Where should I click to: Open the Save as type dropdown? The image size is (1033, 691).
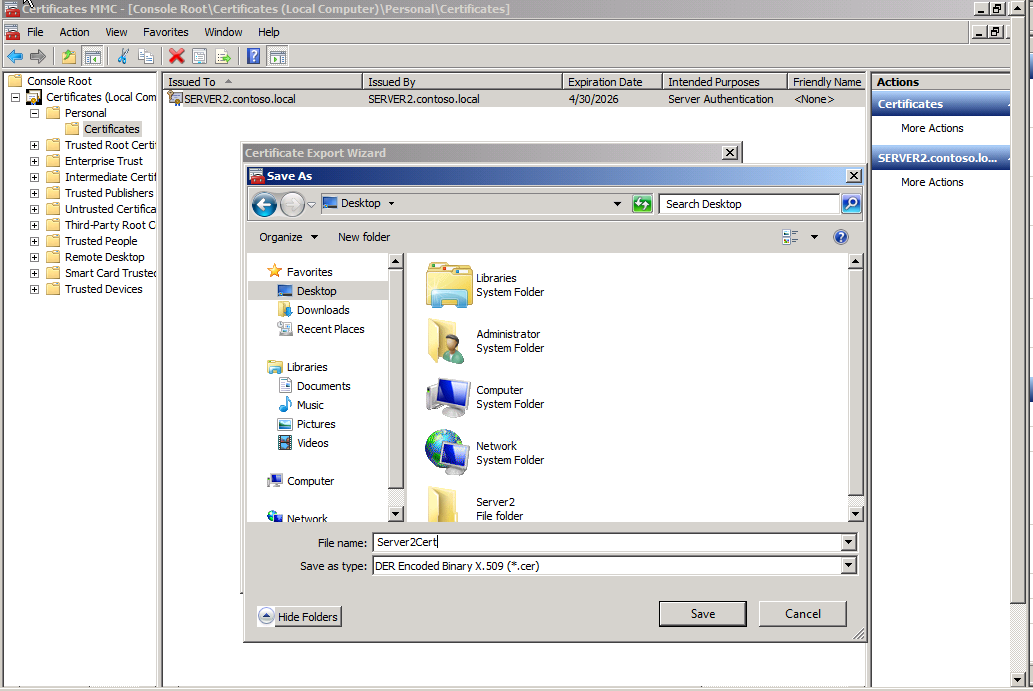click(849, 565)
